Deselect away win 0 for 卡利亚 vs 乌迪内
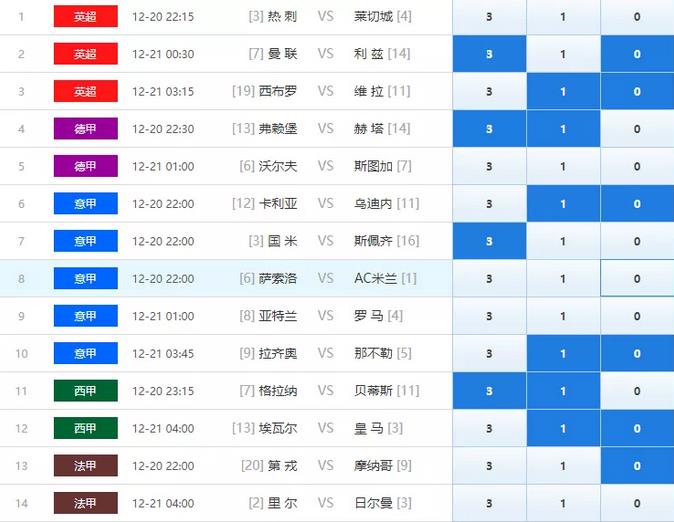This screenshot has height=522, width=674. [x=637, y=204]
